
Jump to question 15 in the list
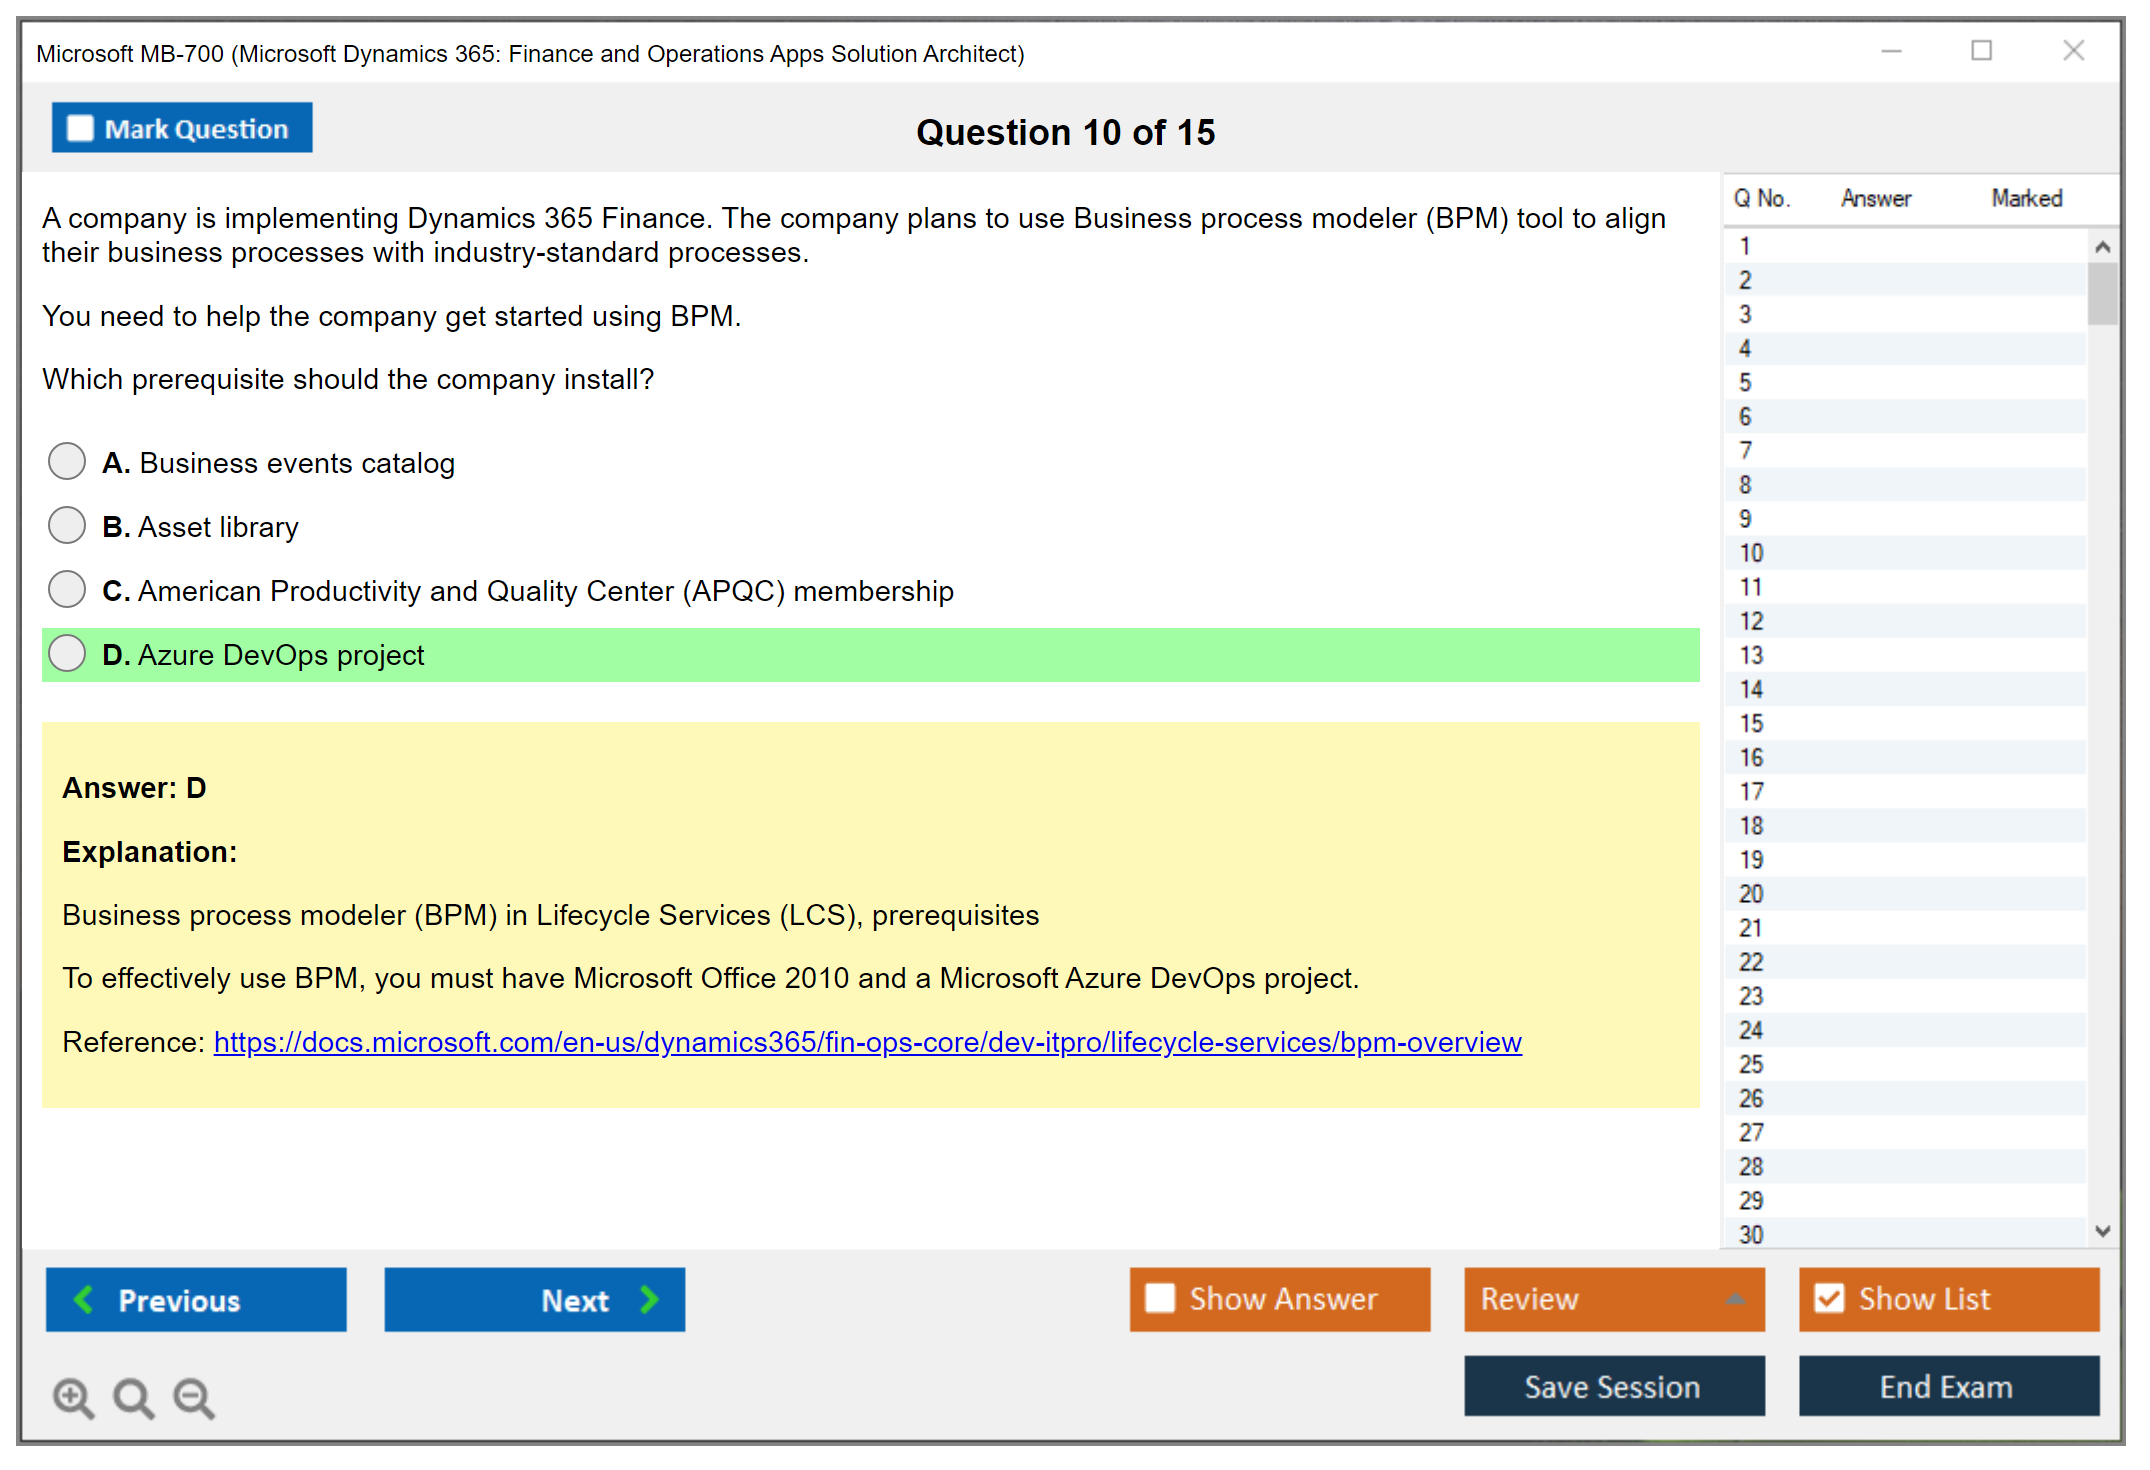1751,723
